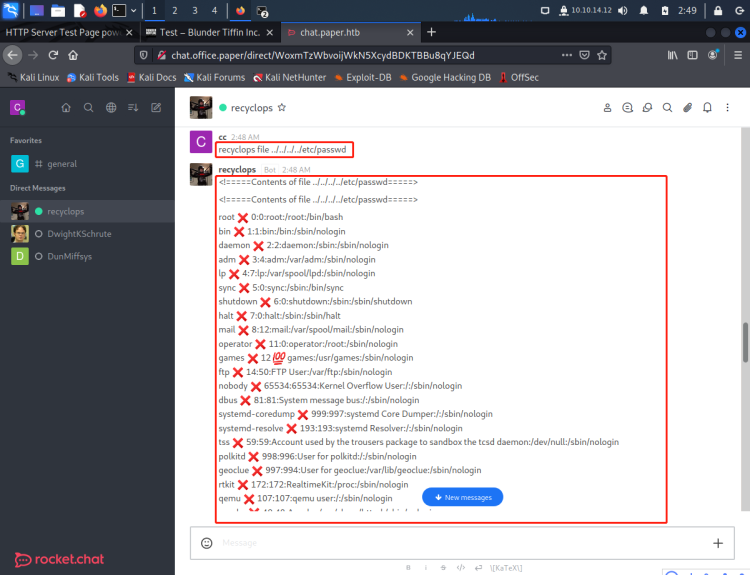Open files attachment paperclip icon
The height and width of the screenshot is (575, 750).
tap(687, 108)
